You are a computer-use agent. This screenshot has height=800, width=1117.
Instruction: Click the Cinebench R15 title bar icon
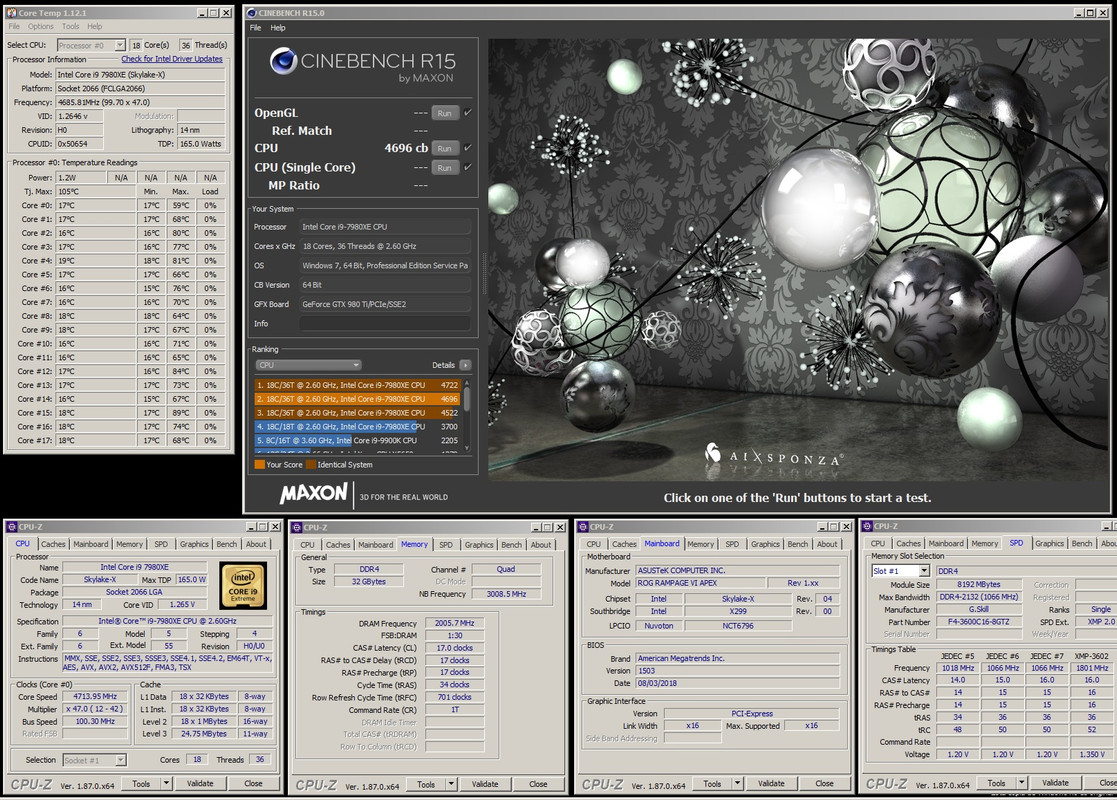(251, 13)
